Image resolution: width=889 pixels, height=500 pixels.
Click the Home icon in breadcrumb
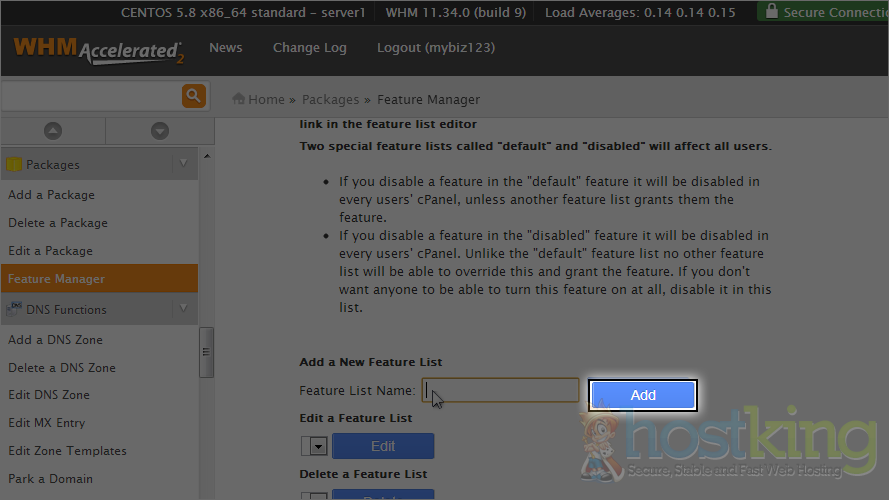tap(239, 99)
